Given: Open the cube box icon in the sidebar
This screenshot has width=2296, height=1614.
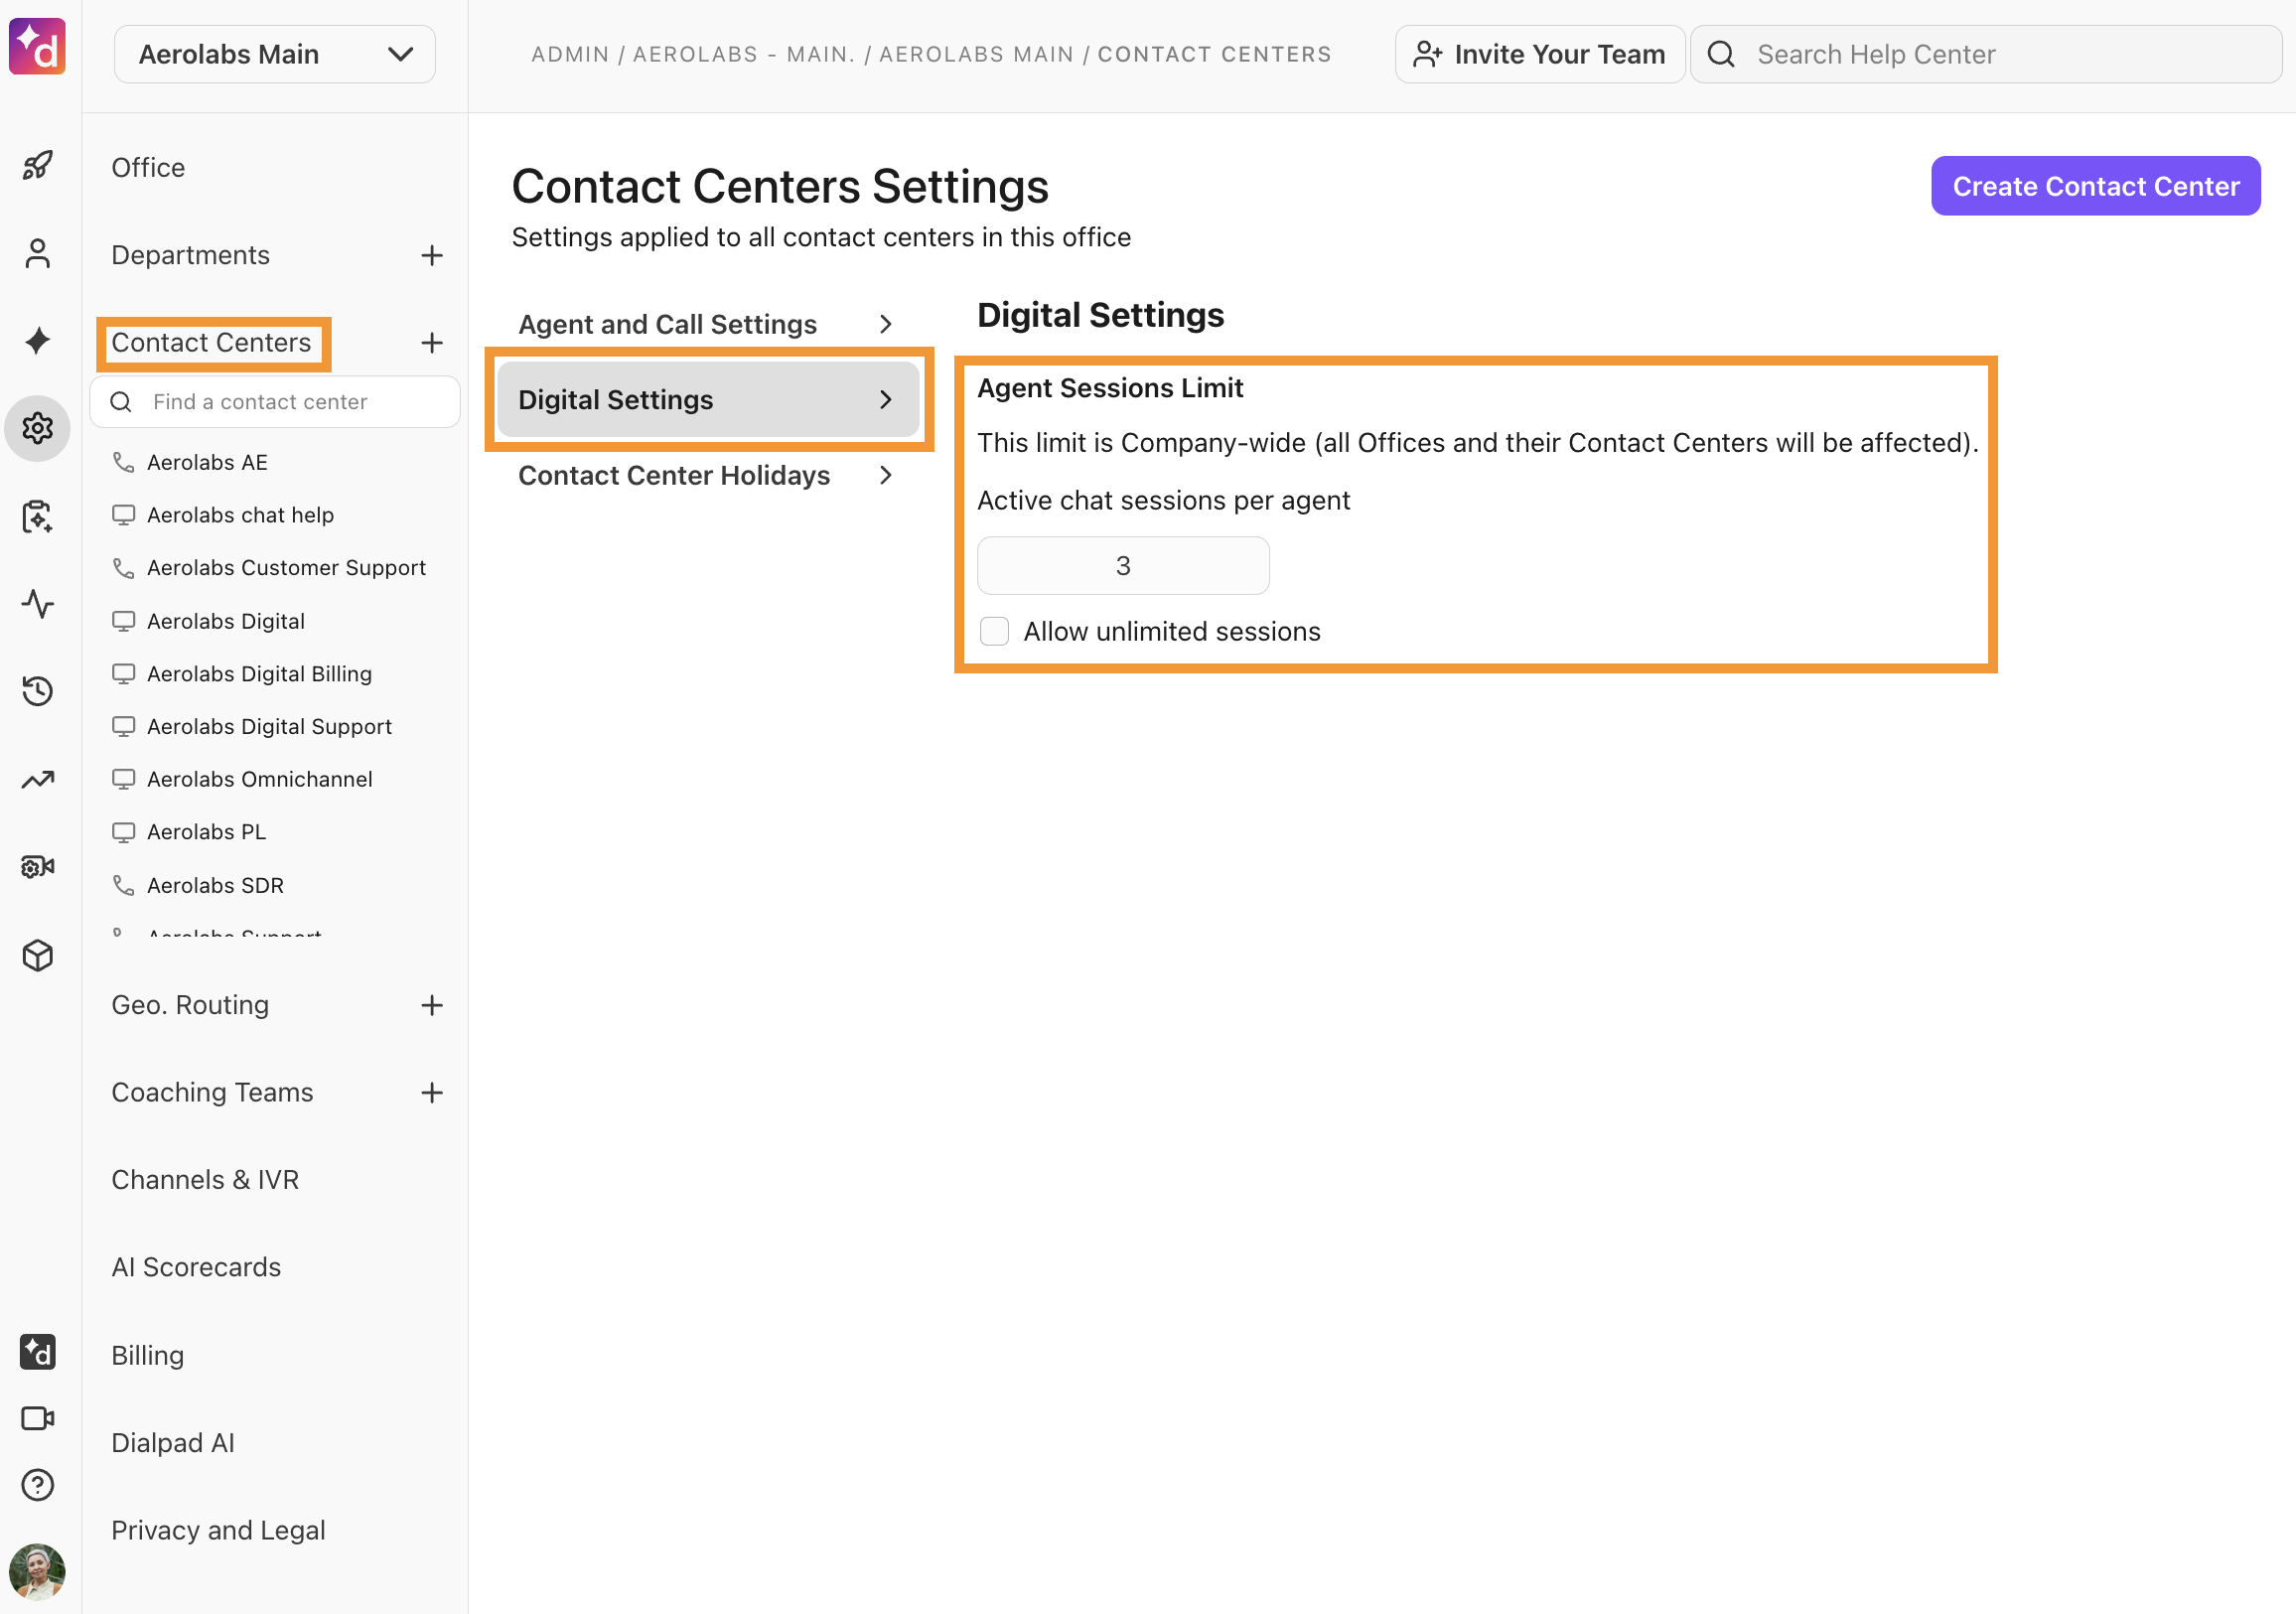Looking at the screenshot, I should coord(37,955).
